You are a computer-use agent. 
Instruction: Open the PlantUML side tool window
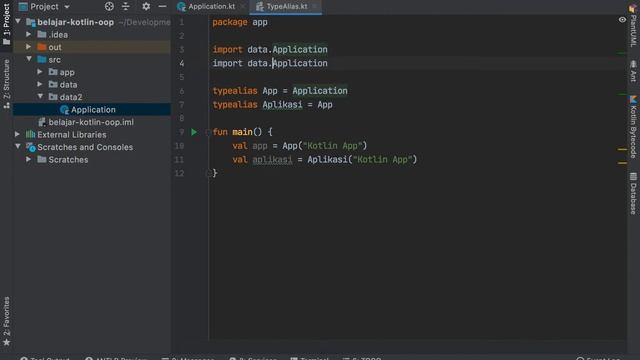click(x=633, y=26)
